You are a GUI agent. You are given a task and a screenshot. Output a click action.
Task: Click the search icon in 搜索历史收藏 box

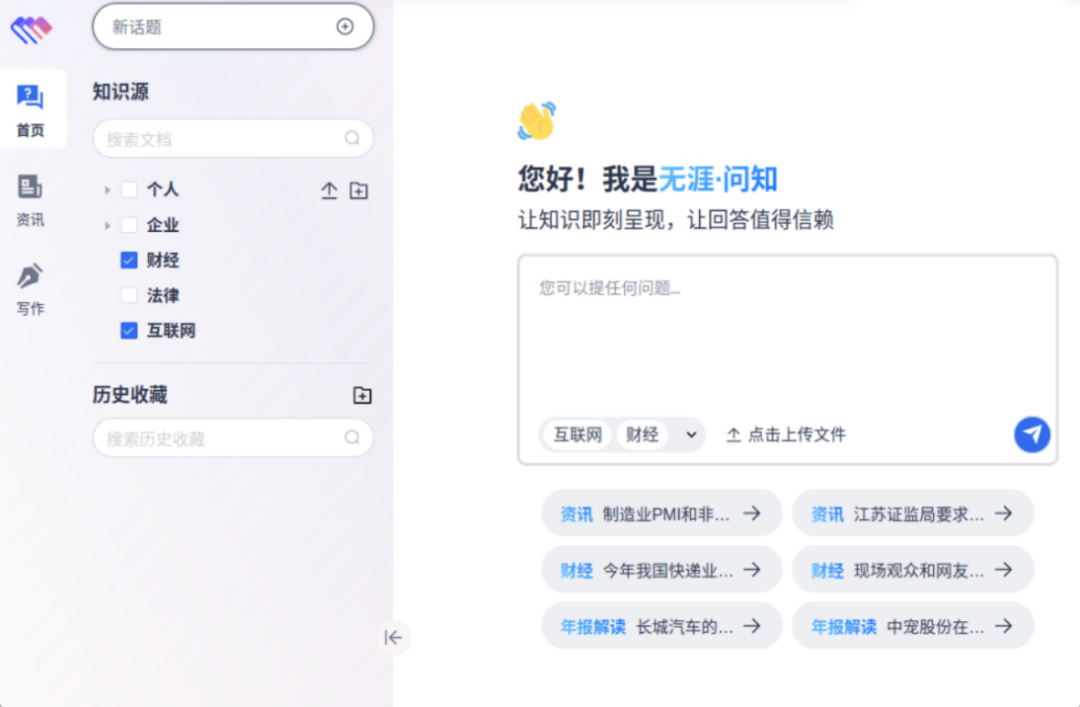point(352,438)
